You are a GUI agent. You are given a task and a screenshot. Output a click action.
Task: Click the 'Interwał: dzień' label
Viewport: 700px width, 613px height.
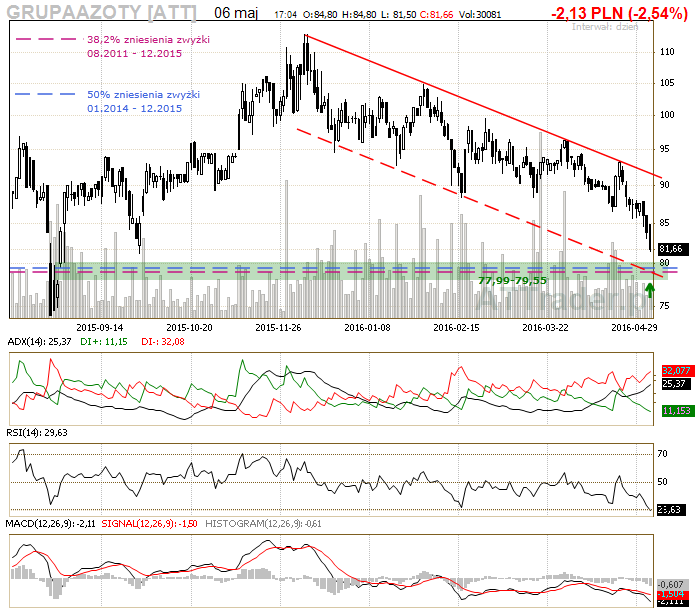coord(605,27)
